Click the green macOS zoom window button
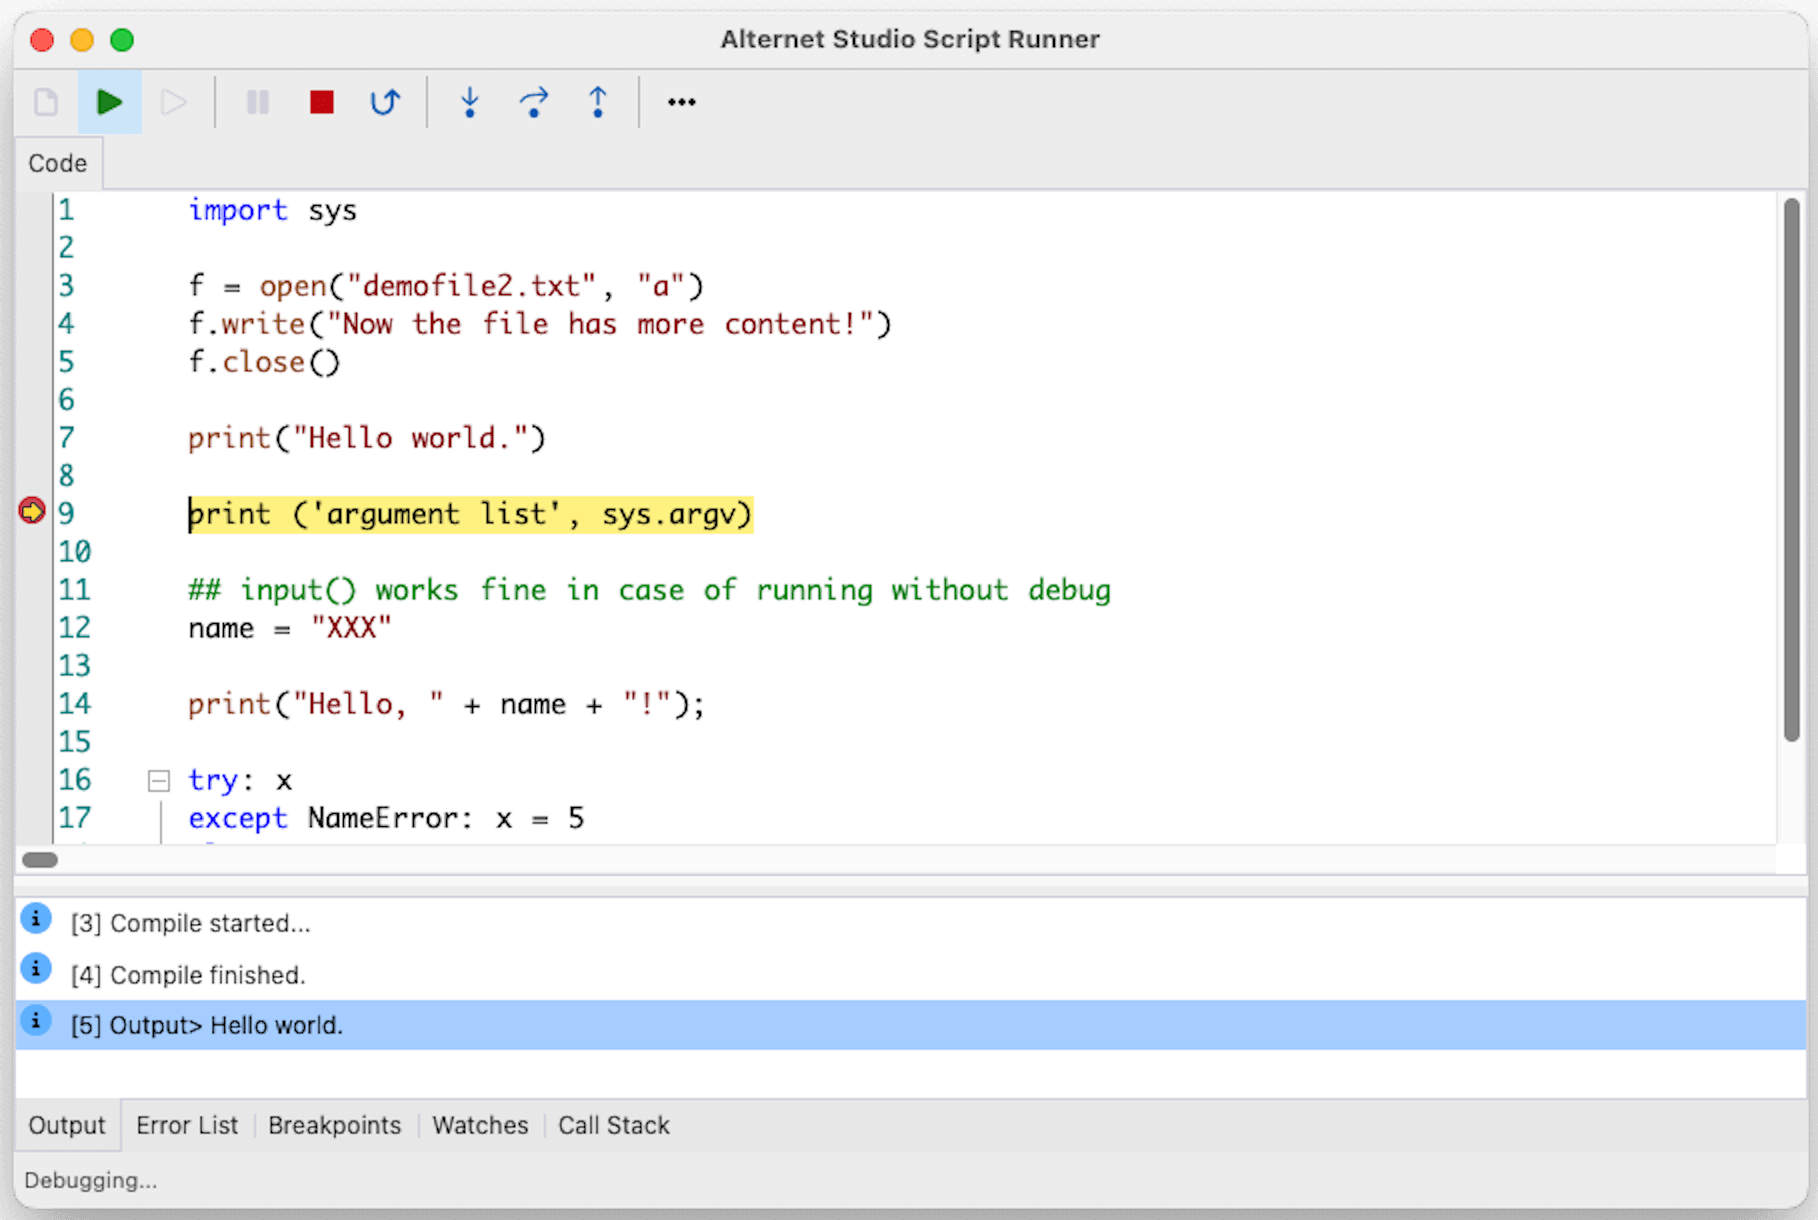Viewport: 1818px width, 1220px height. coord(122,40)
